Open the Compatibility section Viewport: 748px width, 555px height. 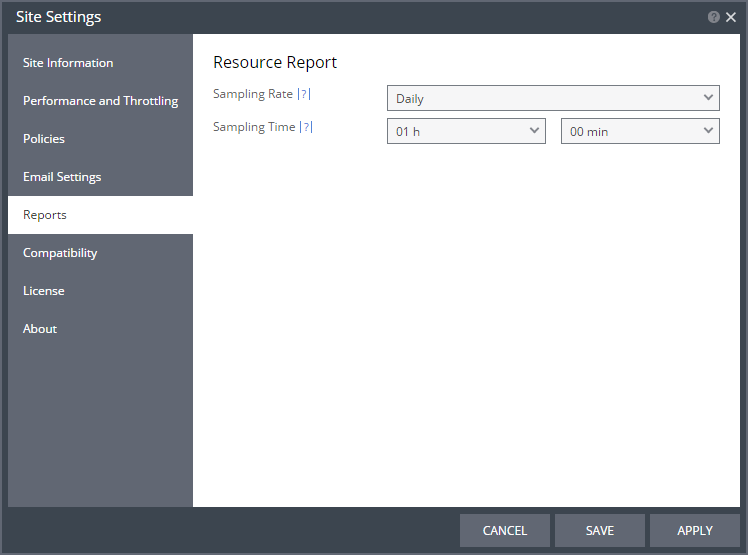click(100, 253)
